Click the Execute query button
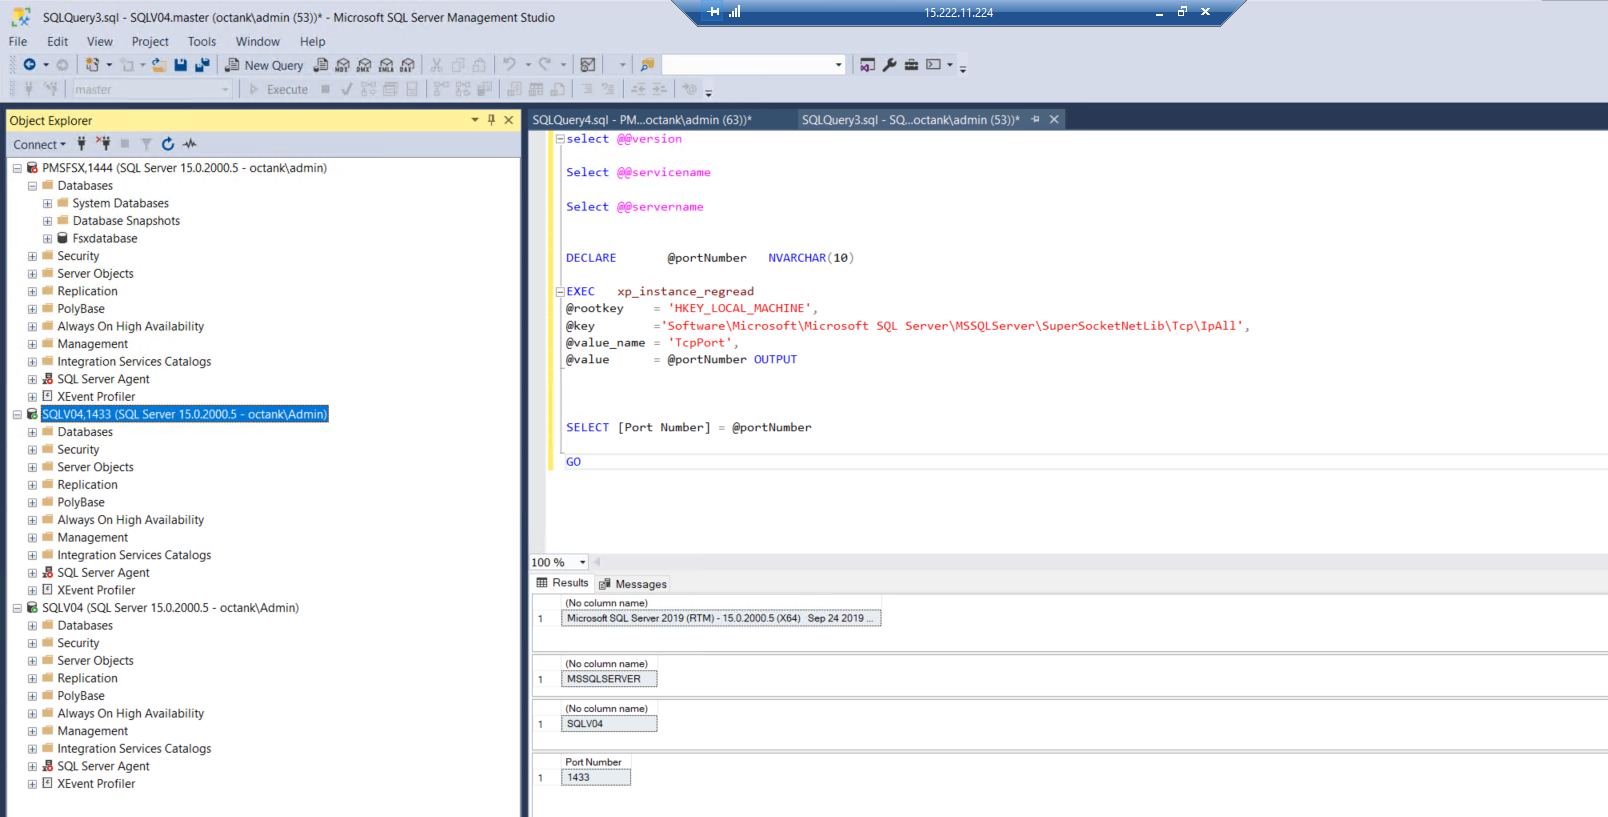Screen dimensions: 1608x817 [279, 89]
